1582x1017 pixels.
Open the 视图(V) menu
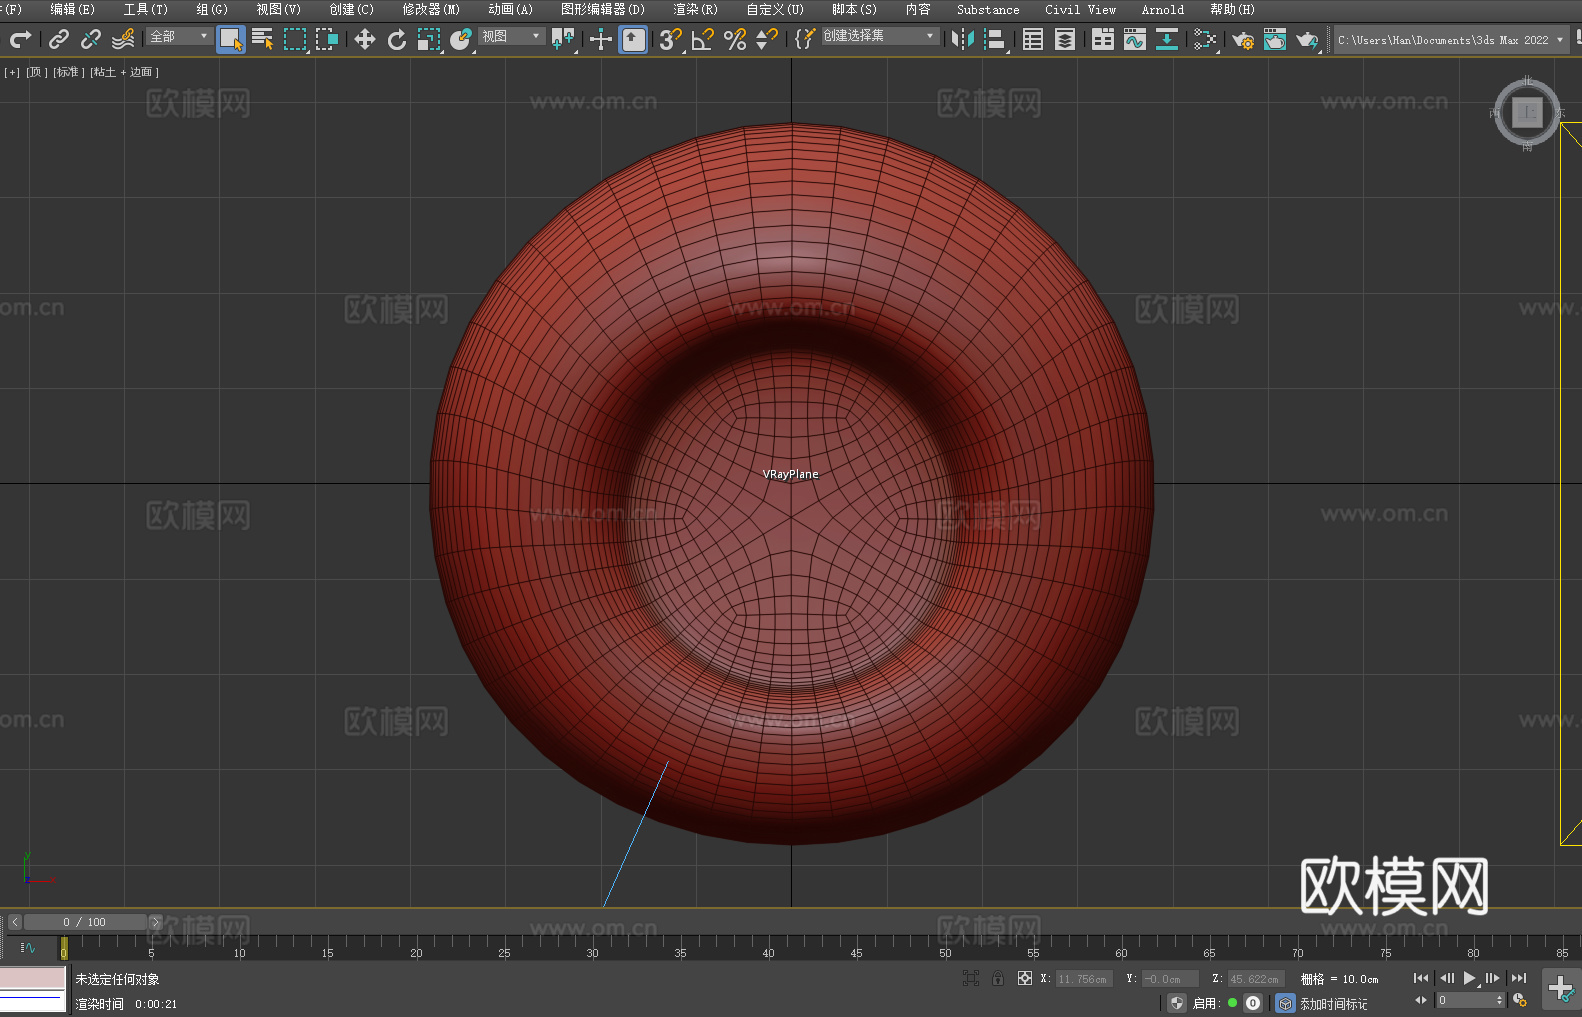point(278,9)
